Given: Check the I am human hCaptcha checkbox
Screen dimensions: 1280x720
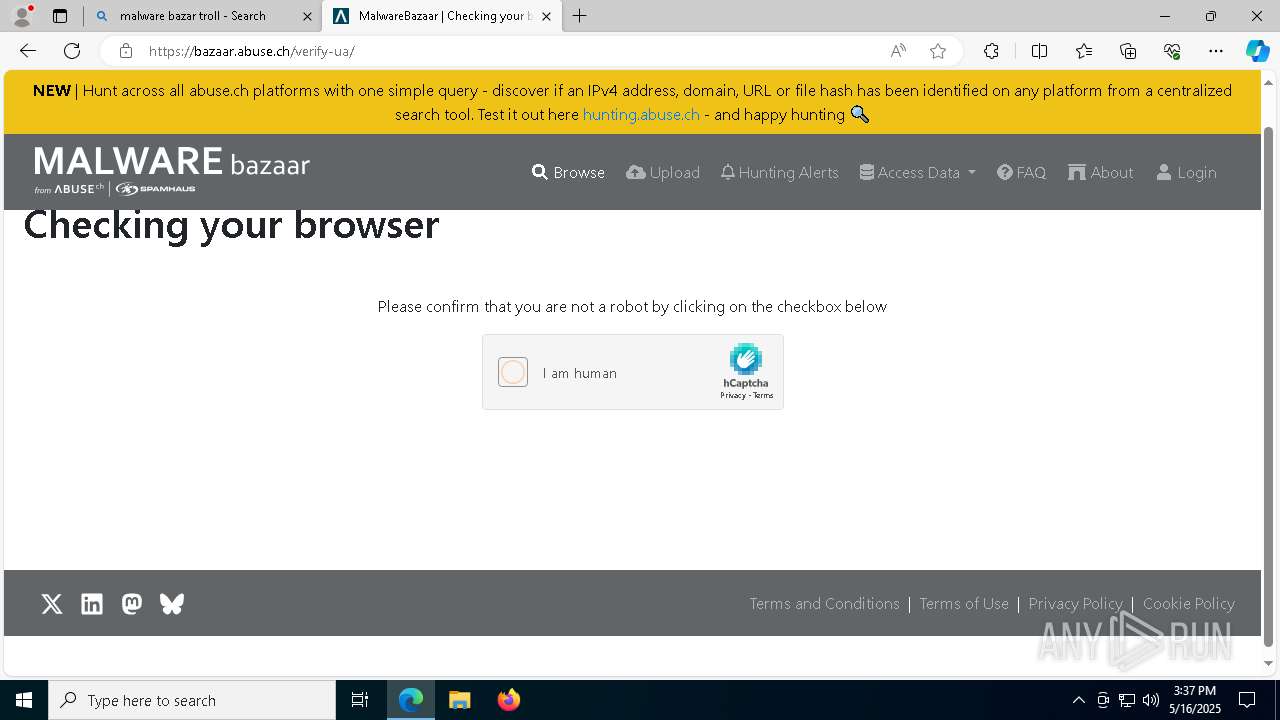Looking at the screenshot, I should pyautogui.click(x=513, y=372).
